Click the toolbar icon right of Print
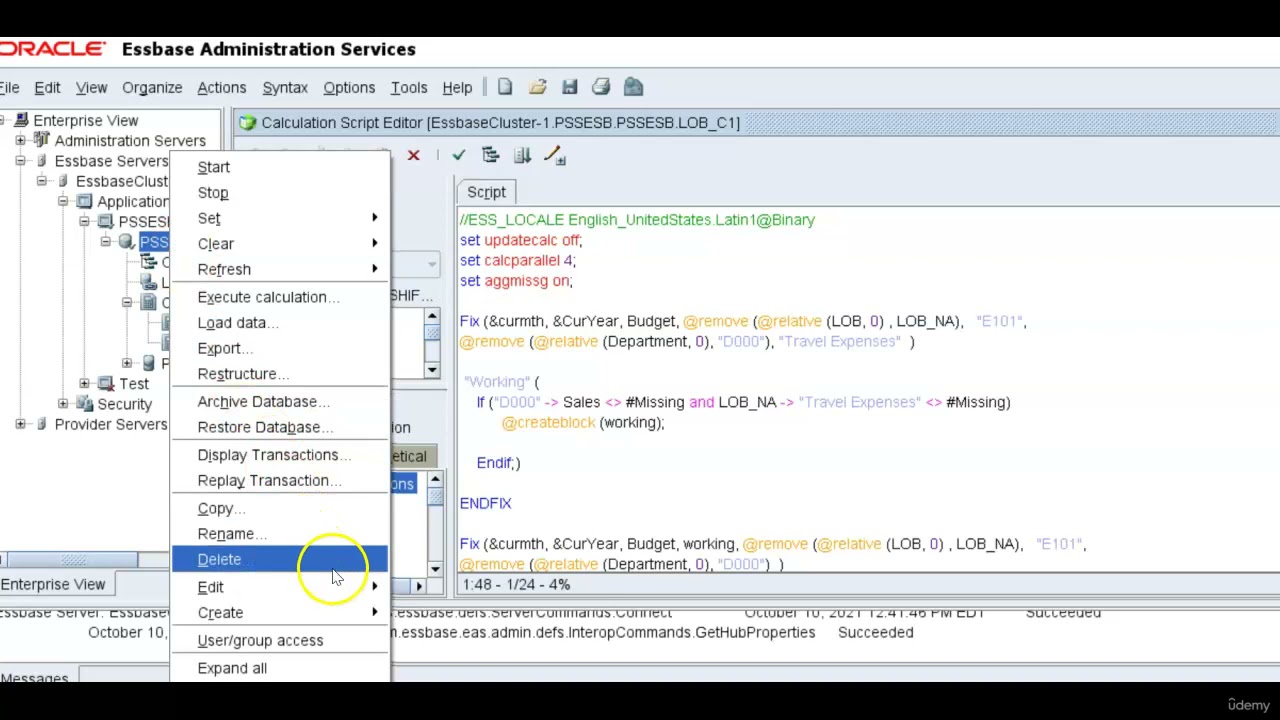 (x=633, y=87)
